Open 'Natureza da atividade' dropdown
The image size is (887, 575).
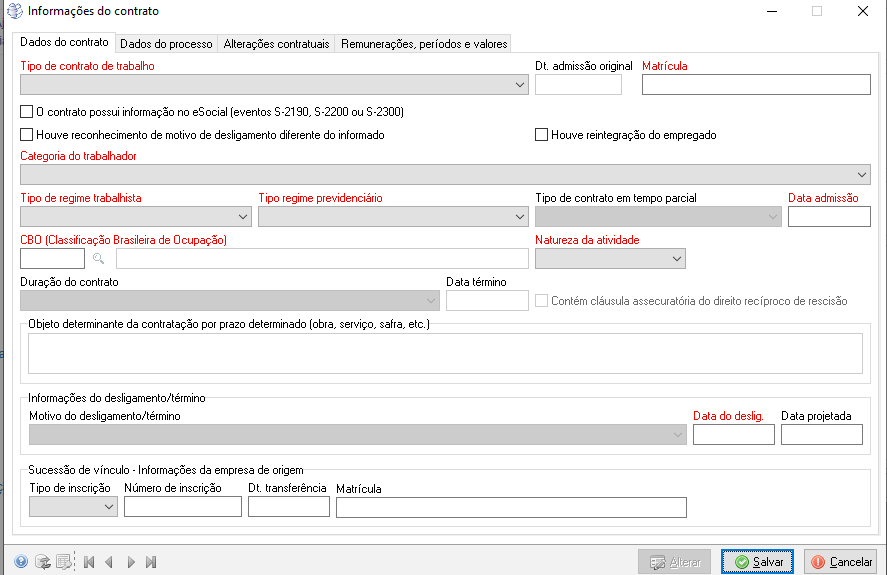click(677, 259)
